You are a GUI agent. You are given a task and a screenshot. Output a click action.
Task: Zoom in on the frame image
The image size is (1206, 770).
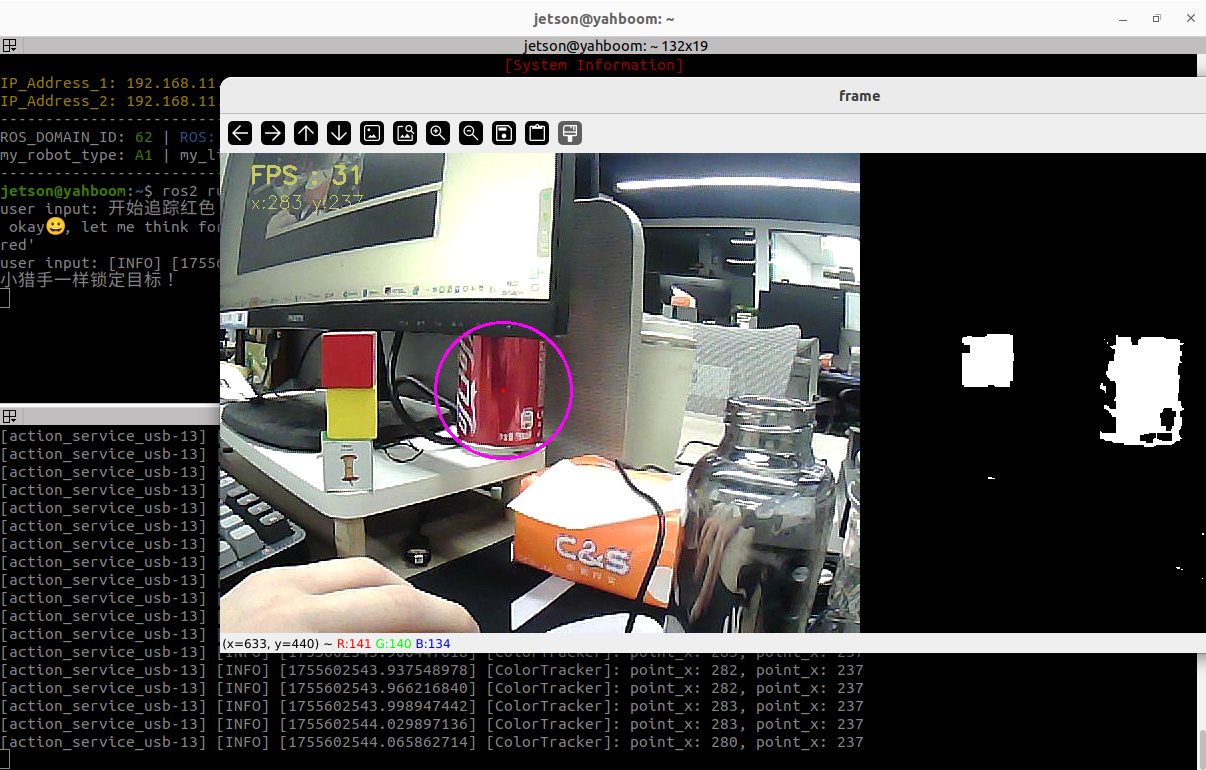438,133
